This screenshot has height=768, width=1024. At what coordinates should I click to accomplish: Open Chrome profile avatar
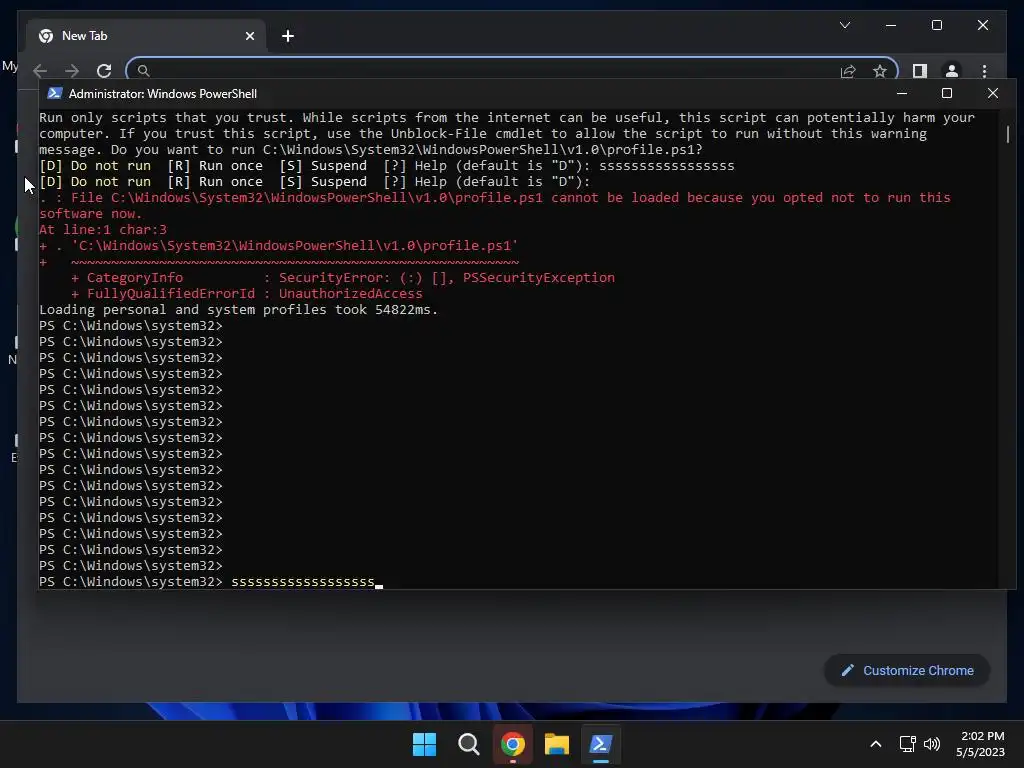tap(952, 71)
